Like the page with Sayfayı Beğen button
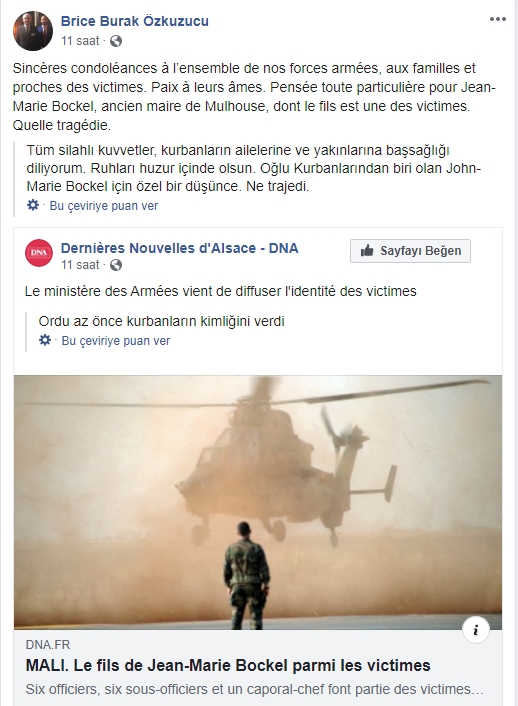The image size is (518, 706). pos(410,251)
